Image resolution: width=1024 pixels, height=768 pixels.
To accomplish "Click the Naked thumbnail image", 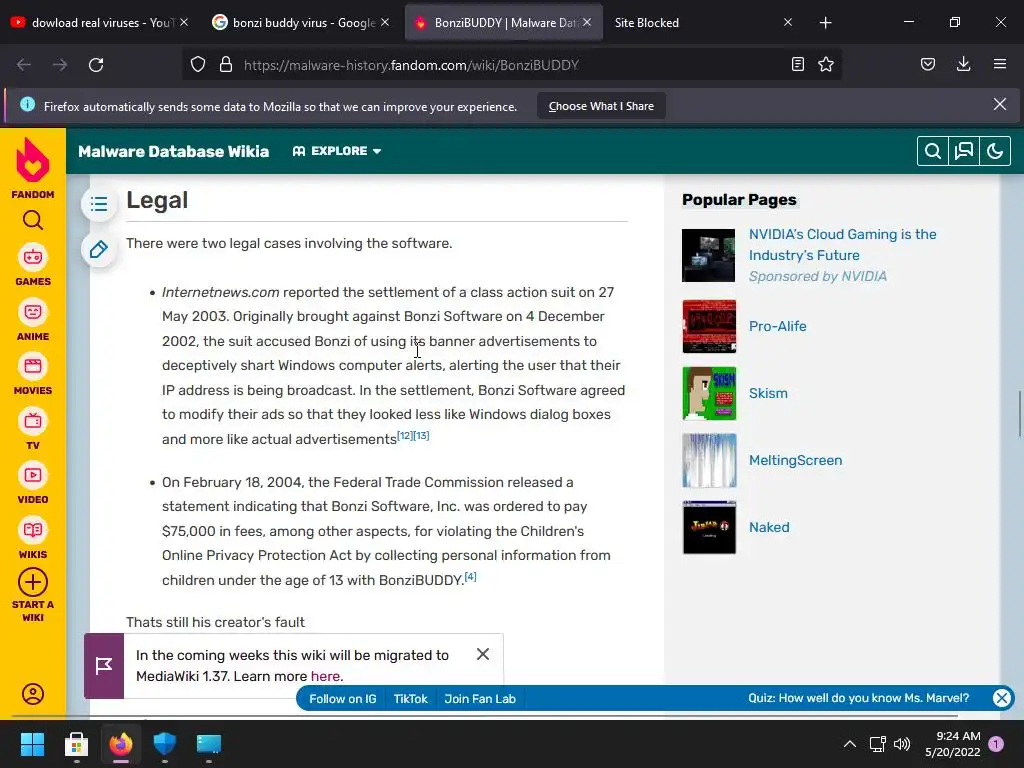I will pyautogui.click(x=709, y=528).
